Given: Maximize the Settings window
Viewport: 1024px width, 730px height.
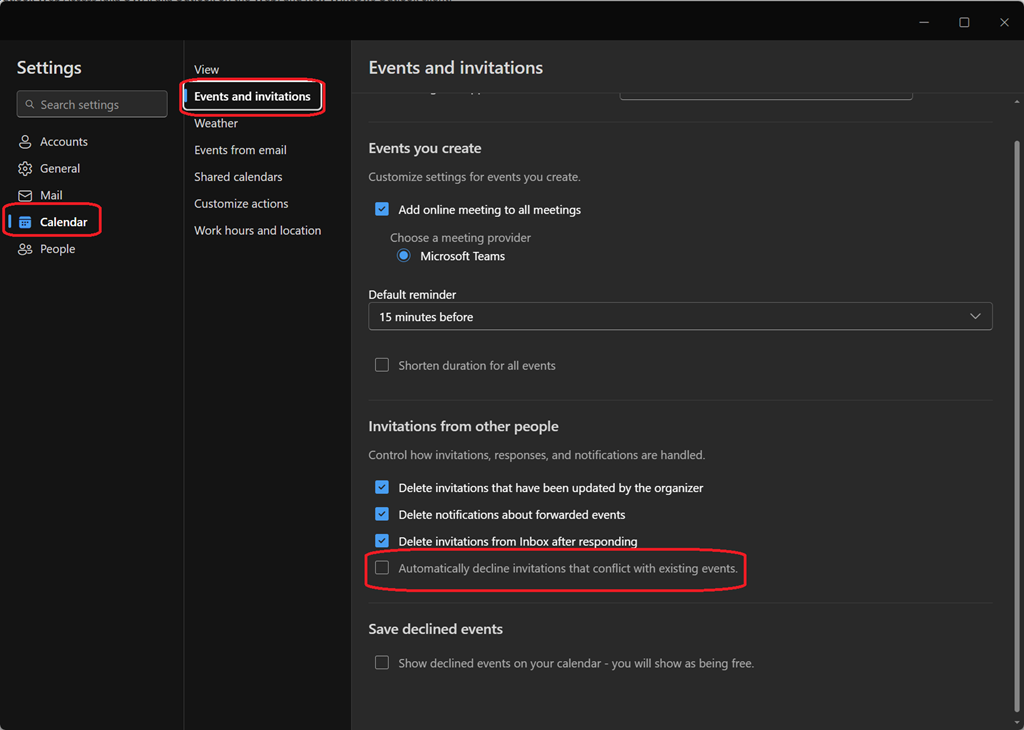Looking at the screenshot, I should 964,22.
